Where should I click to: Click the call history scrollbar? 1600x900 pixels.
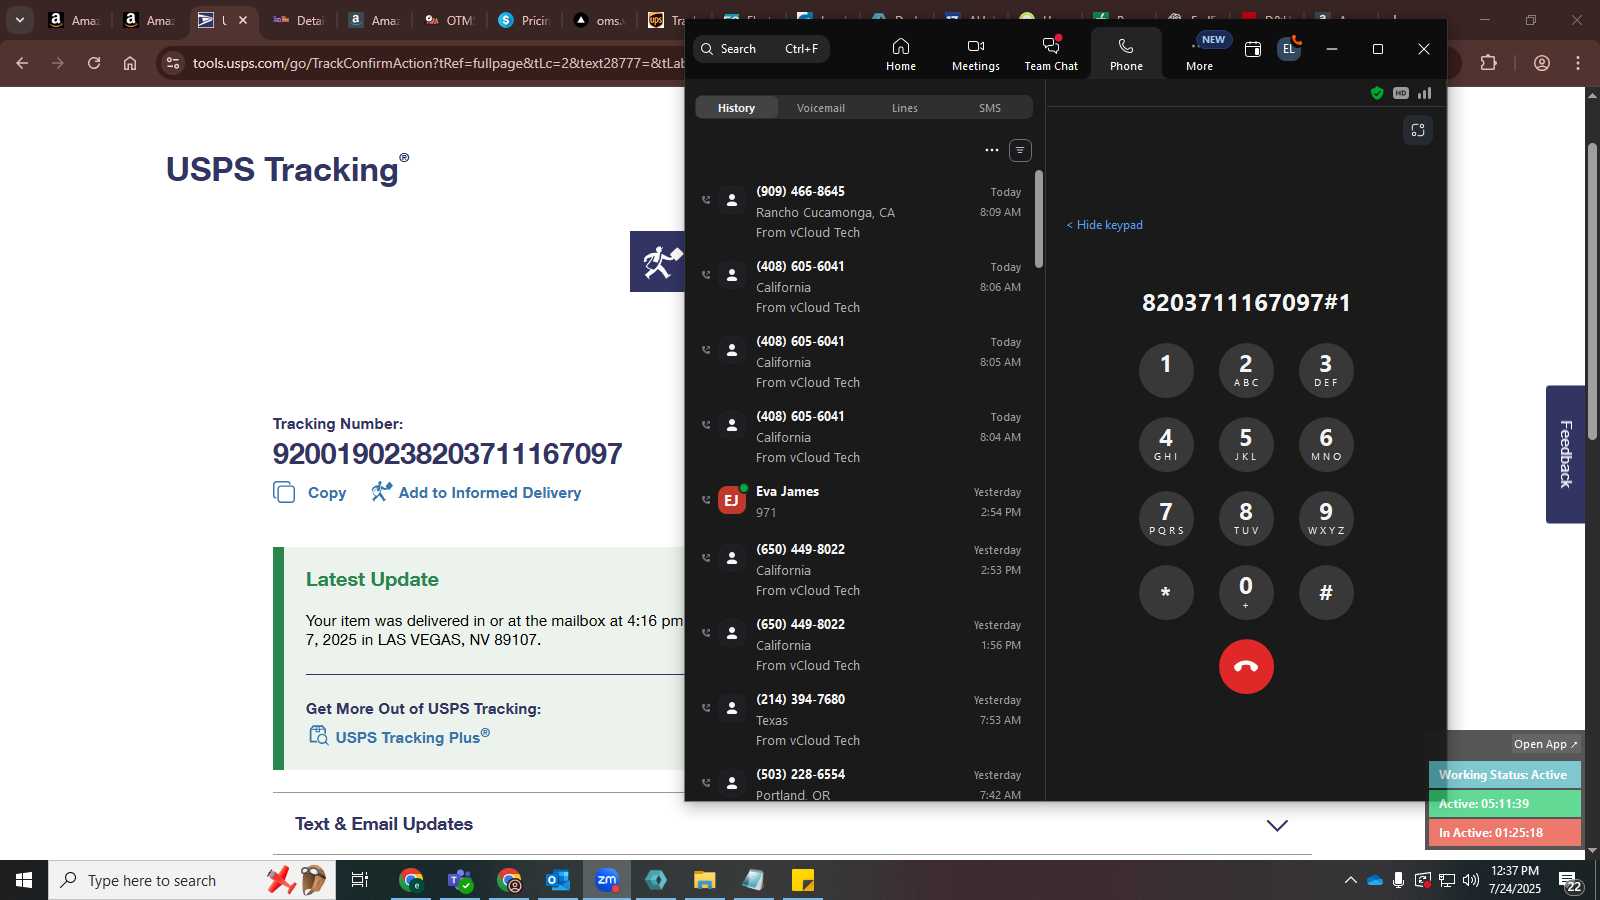point(1039,220)
